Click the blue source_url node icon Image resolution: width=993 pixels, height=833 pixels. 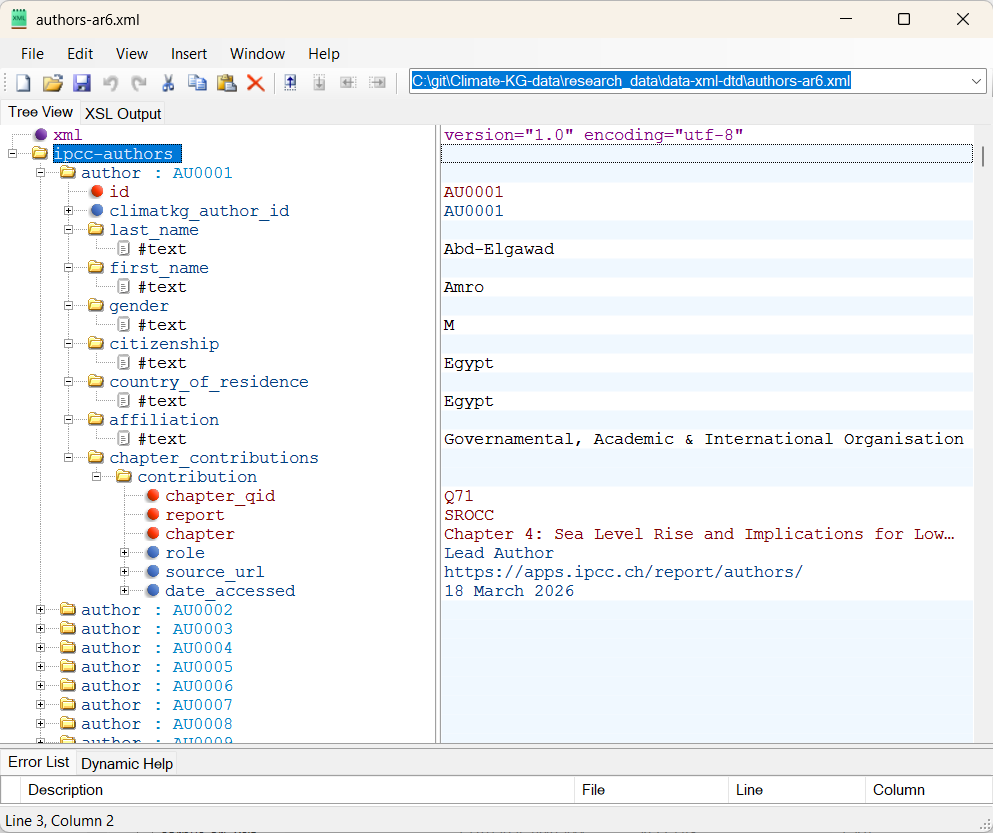coord(153,571)
